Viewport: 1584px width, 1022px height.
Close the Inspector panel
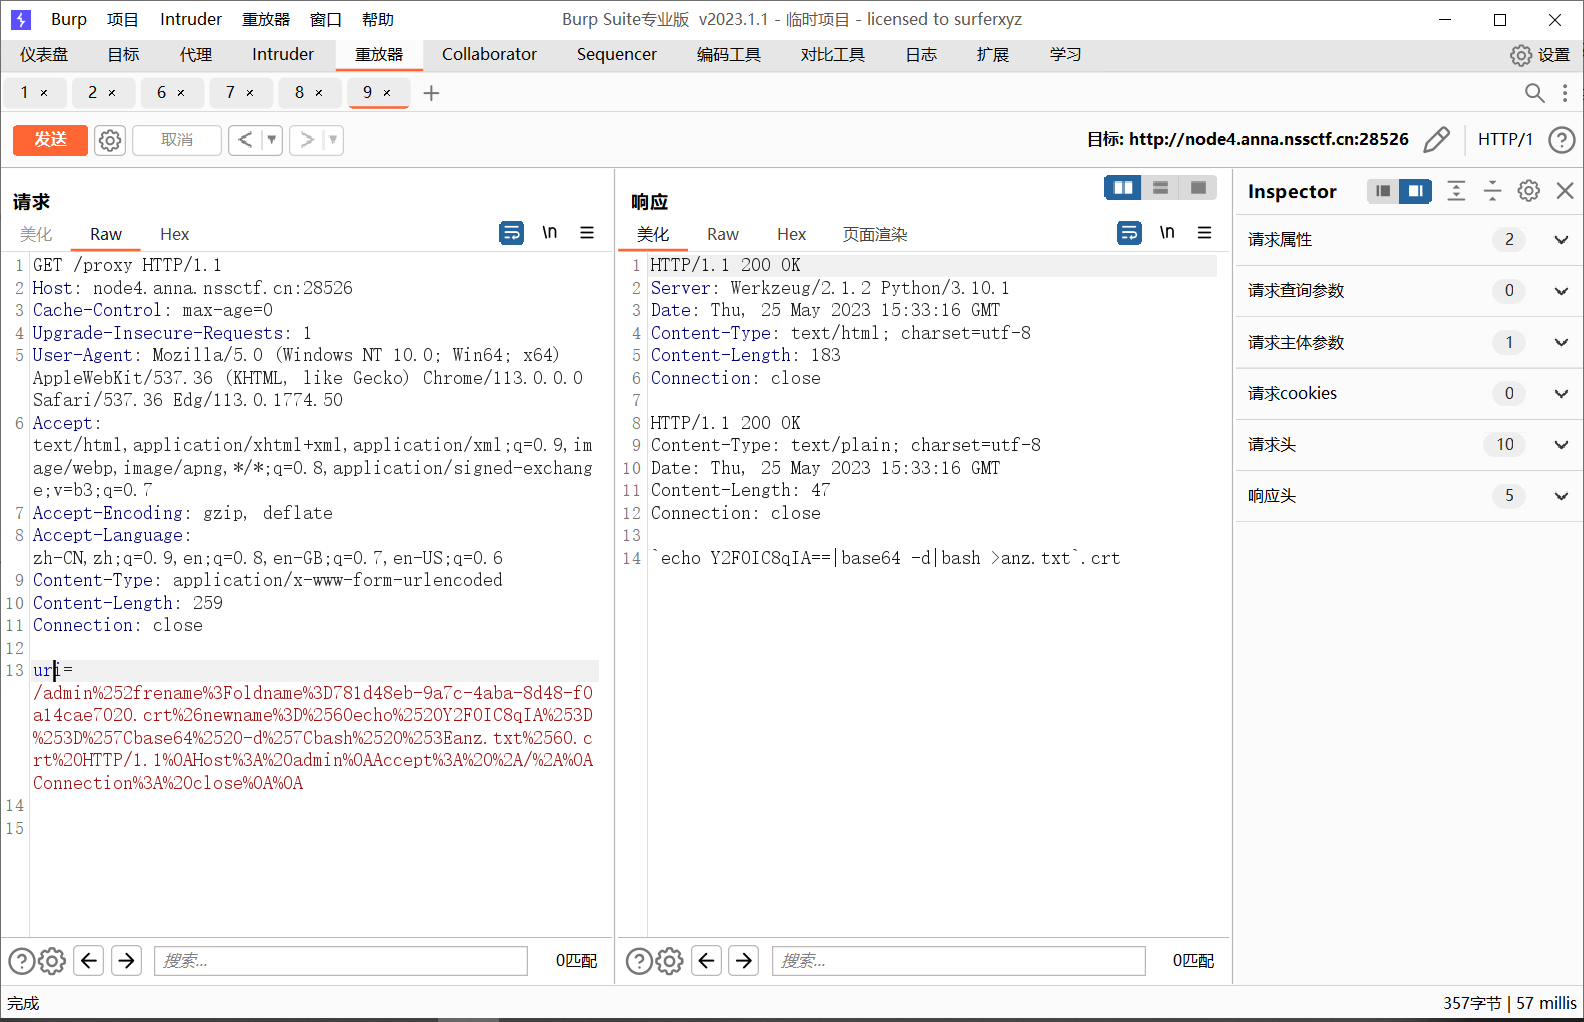pyautogui.click(x=1565, y=190)
